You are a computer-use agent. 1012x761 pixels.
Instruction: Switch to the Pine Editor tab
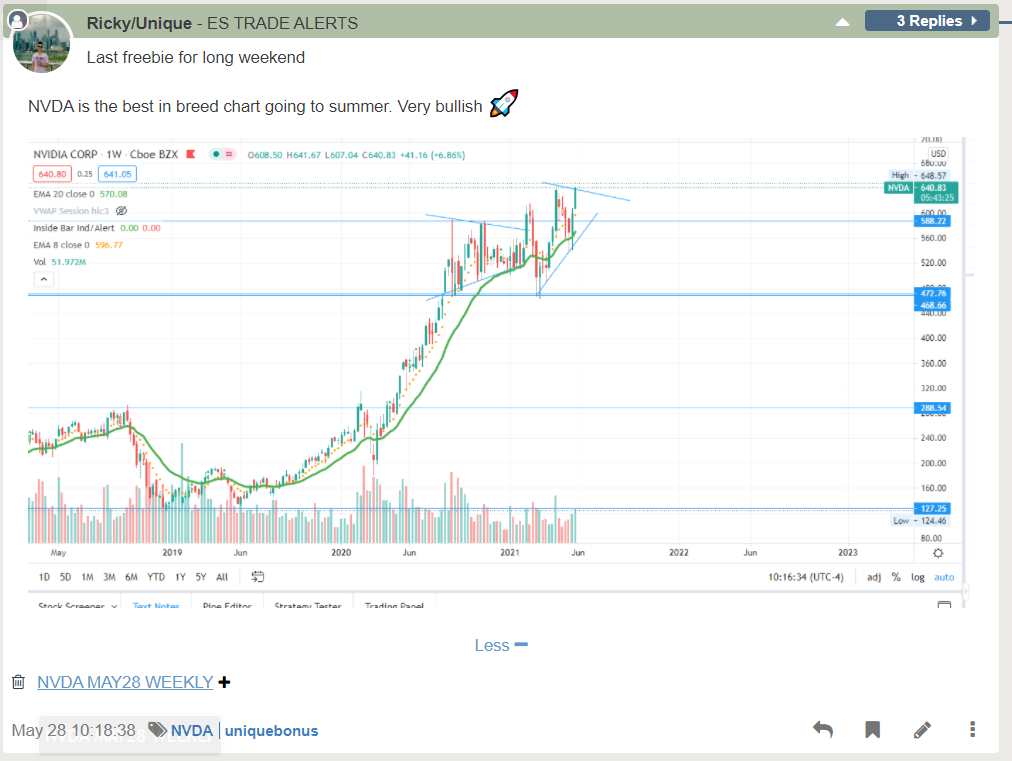pyautogui.click(x=227, y=605)
